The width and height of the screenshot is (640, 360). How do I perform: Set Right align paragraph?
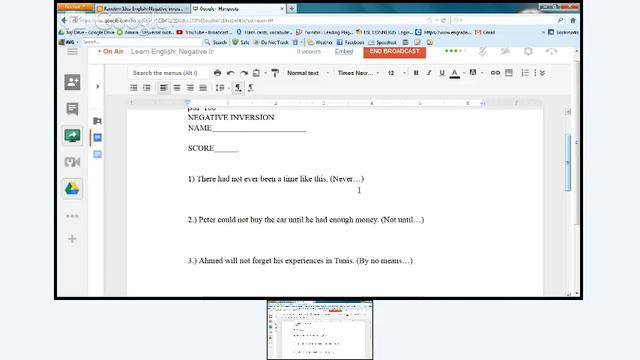click(x=190, y=88)
